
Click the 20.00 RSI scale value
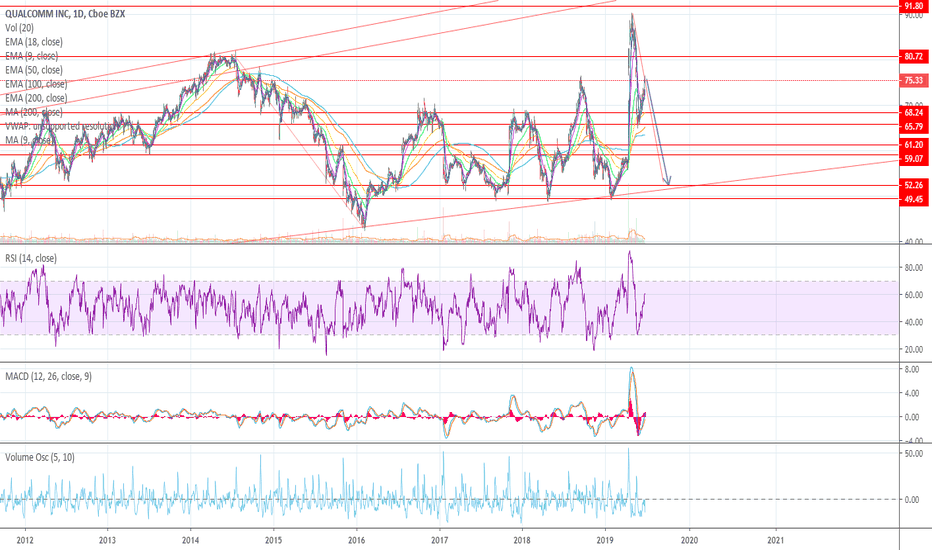coord(914,350)
